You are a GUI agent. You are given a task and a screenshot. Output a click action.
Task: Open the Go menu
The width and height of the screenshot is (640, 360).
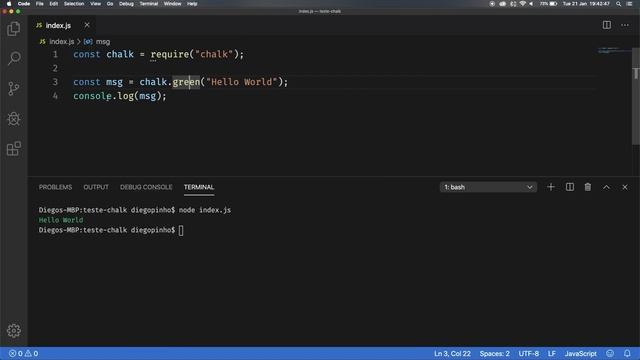(110, 4)
